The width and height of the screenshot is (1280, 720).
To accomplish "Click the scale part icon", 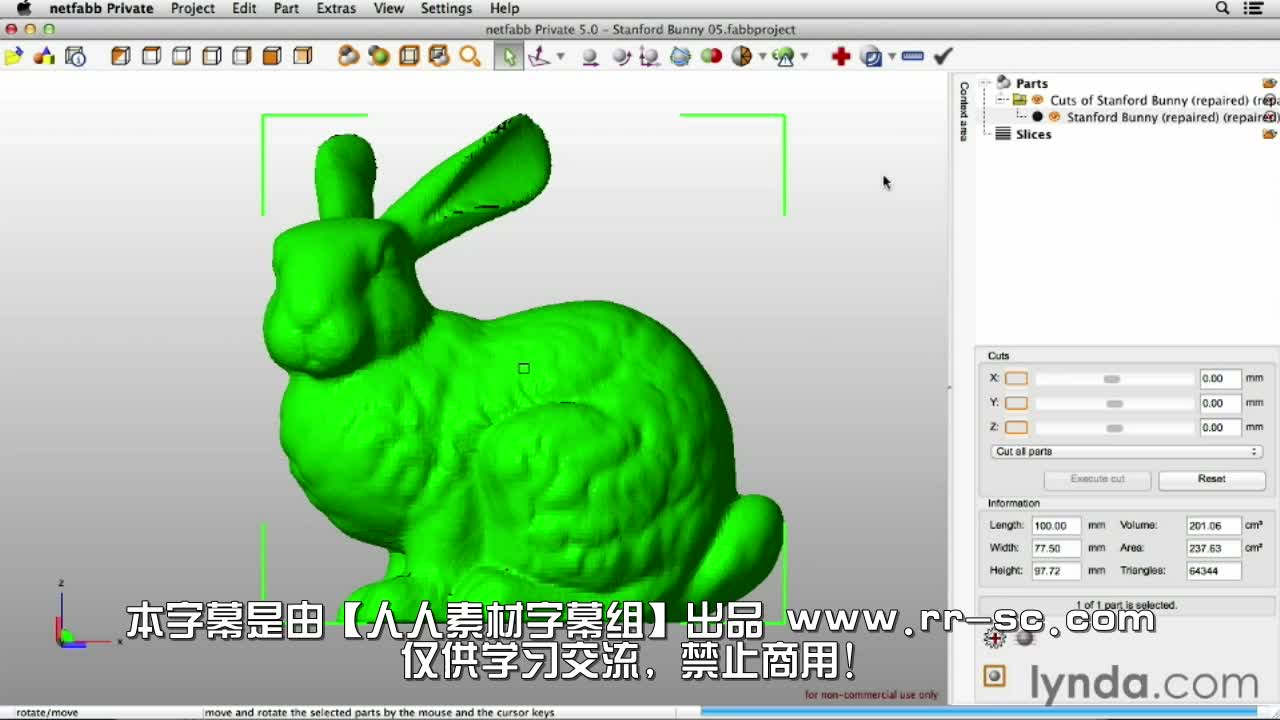I will click(650, 56).
